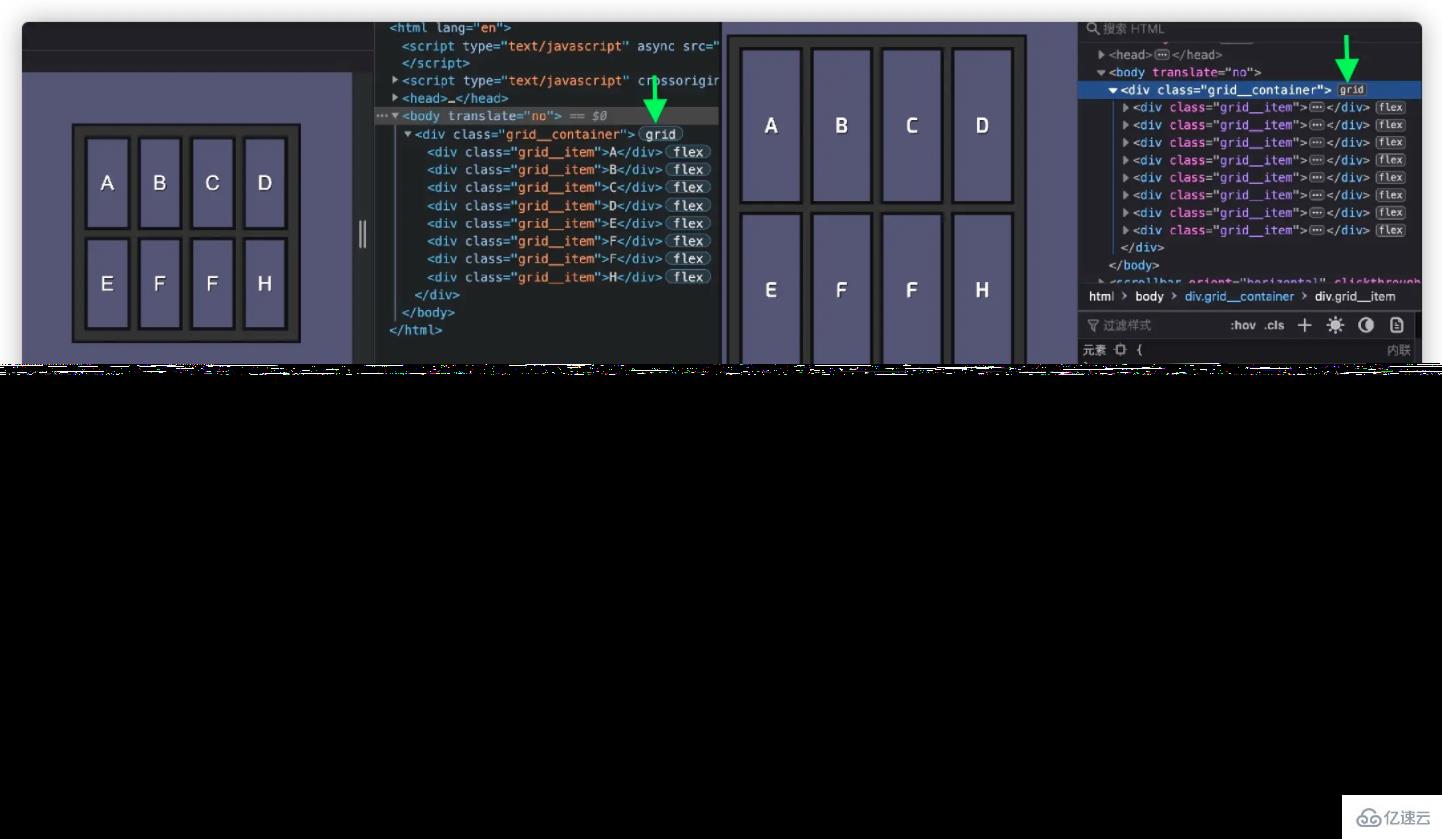Click cell A in the Chrome page preview
This screenshot has width=1442, height=839.
[107, 183]
